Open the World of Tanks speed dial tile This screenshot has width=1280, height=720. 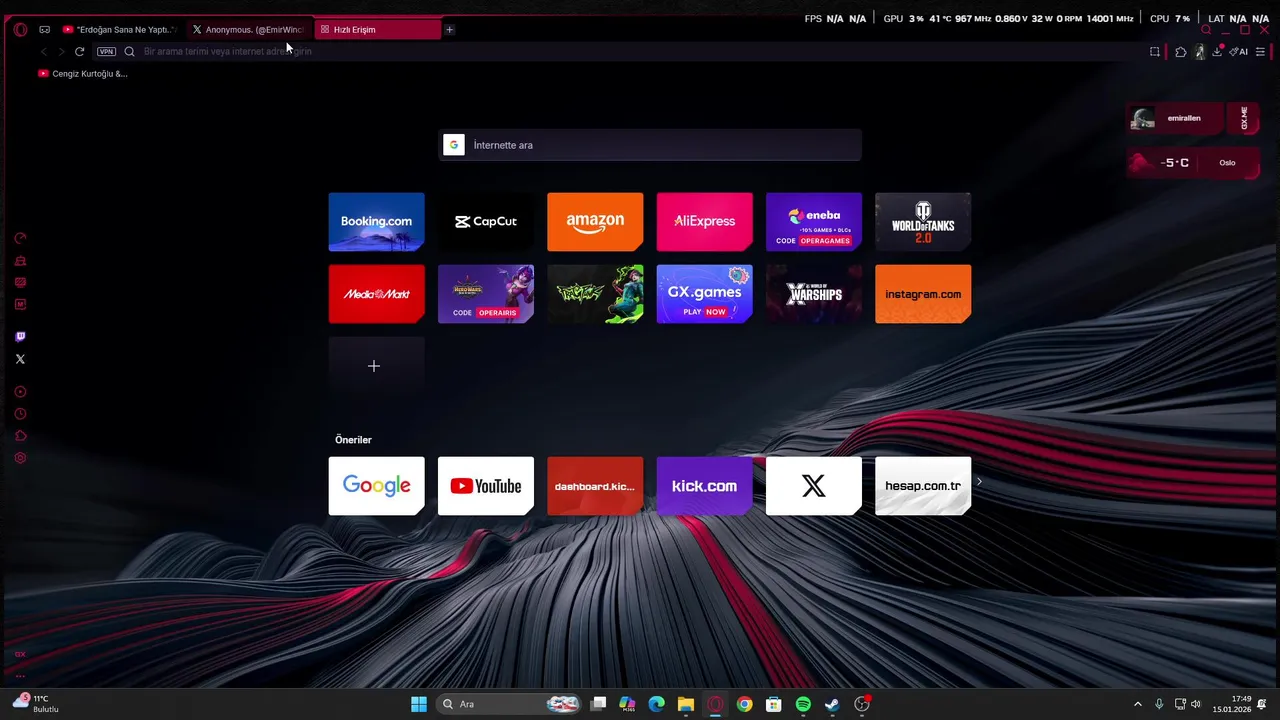click(x=923, y=221)
